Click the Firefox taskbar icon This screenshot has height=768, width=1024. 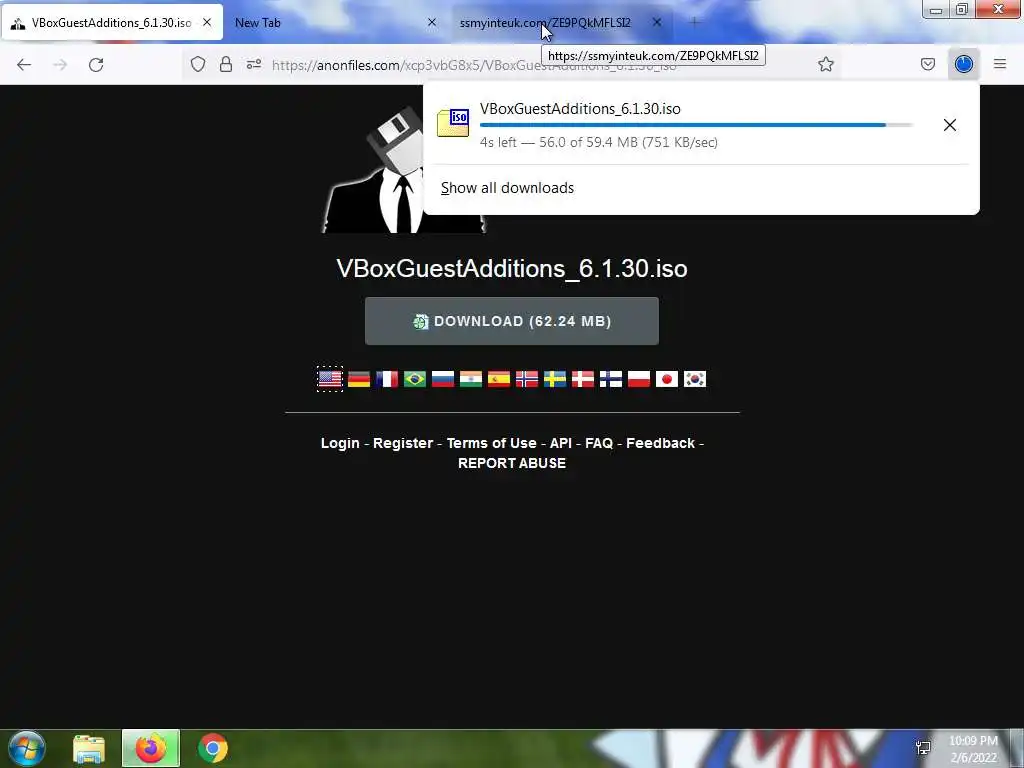[150, 748]
